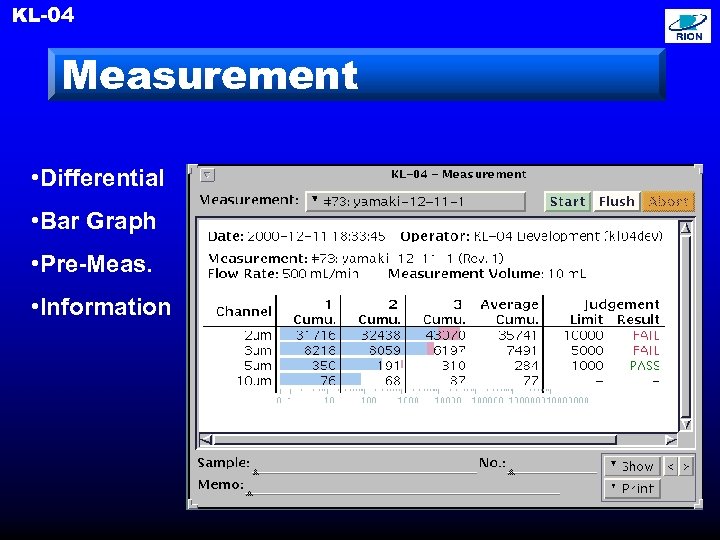Image resolution: width=720 pixels, height=540 pixels.
Task: Click the FAIL result for 2µm
Action: (x=646, y=335)
